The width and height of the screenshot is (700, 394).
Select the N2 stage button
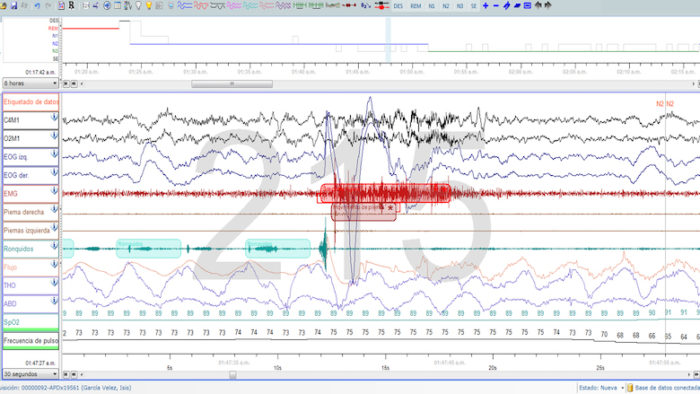point(446,6)
